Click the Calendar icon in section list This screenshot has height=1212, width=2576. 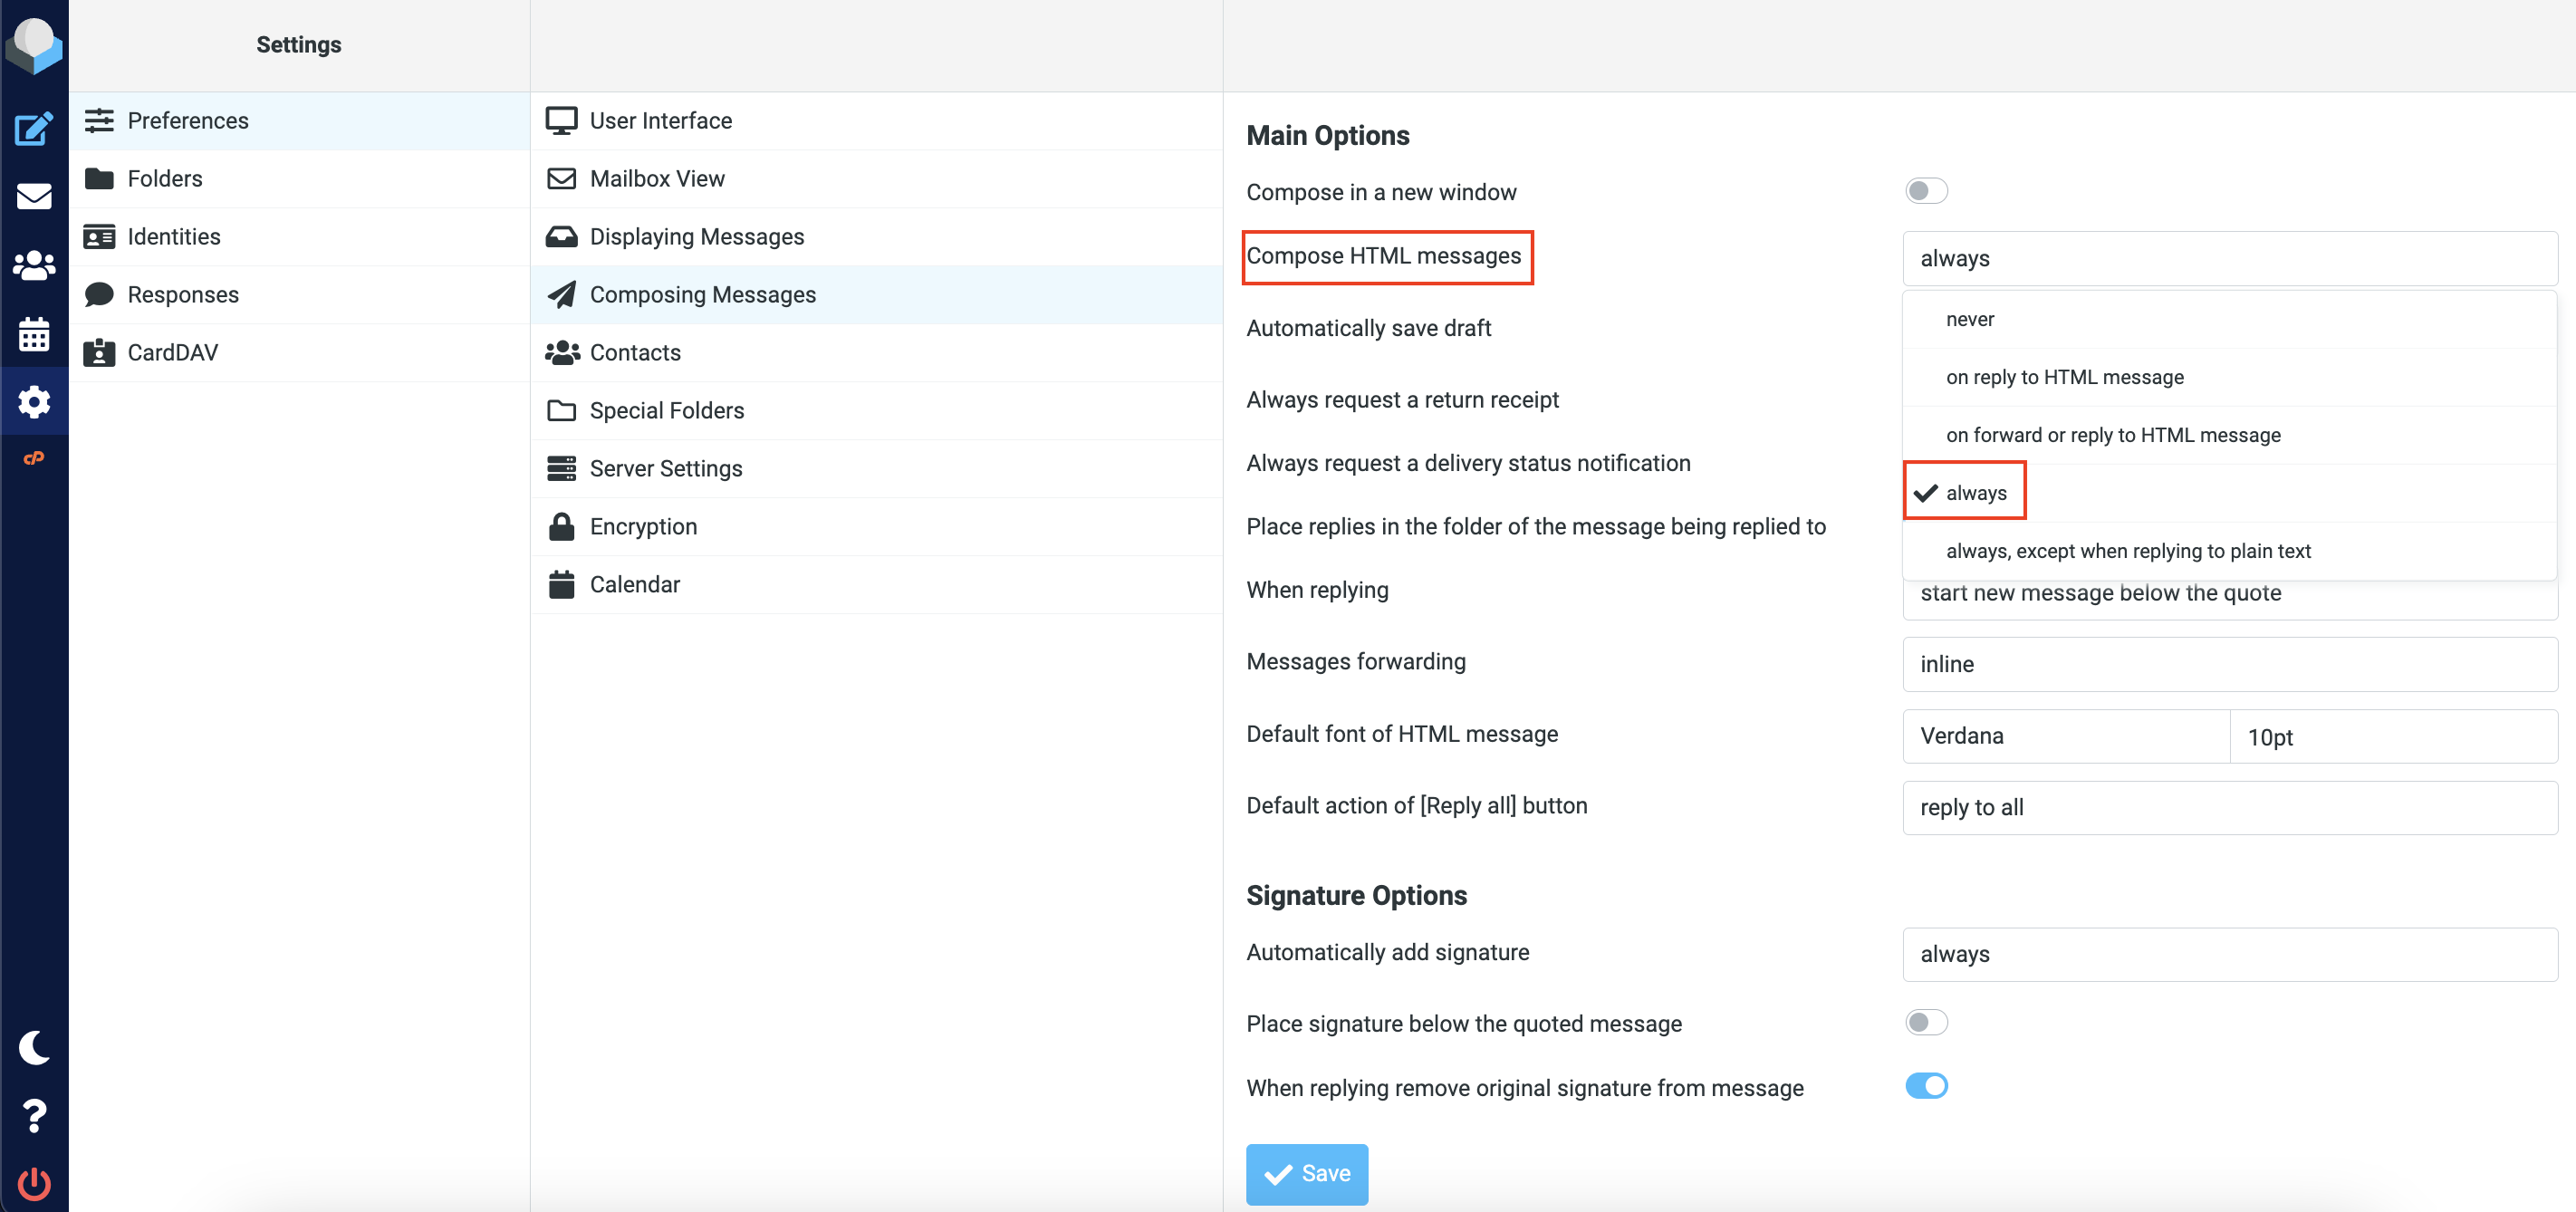562,584
